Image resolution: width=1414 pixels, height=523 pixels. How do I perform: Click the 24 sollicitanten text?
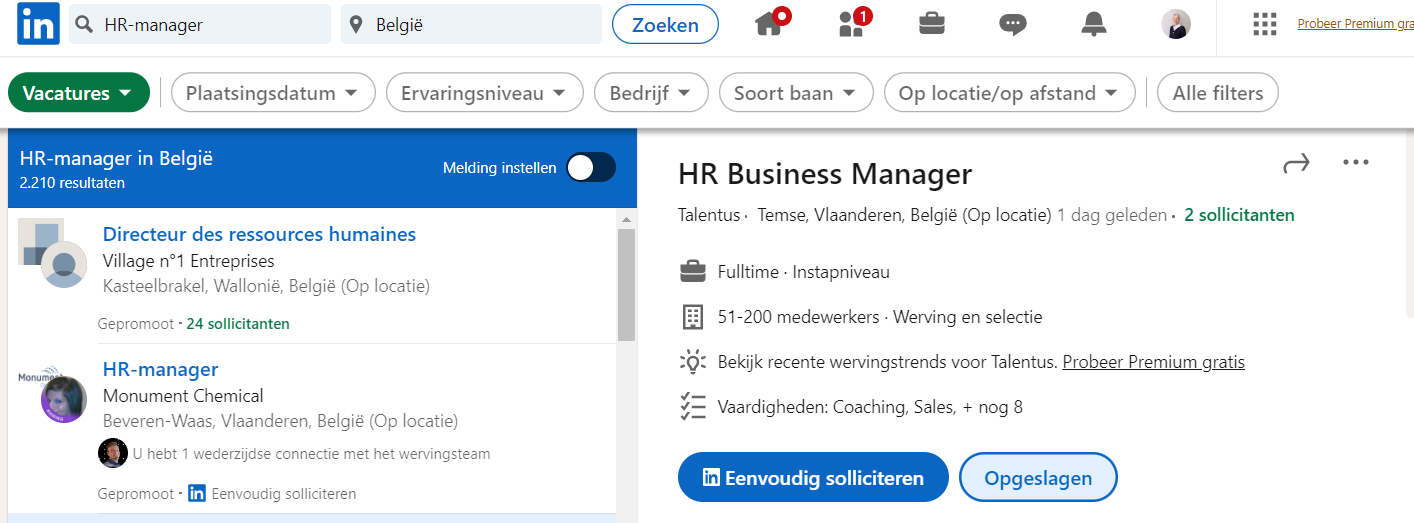click(238, 323)
